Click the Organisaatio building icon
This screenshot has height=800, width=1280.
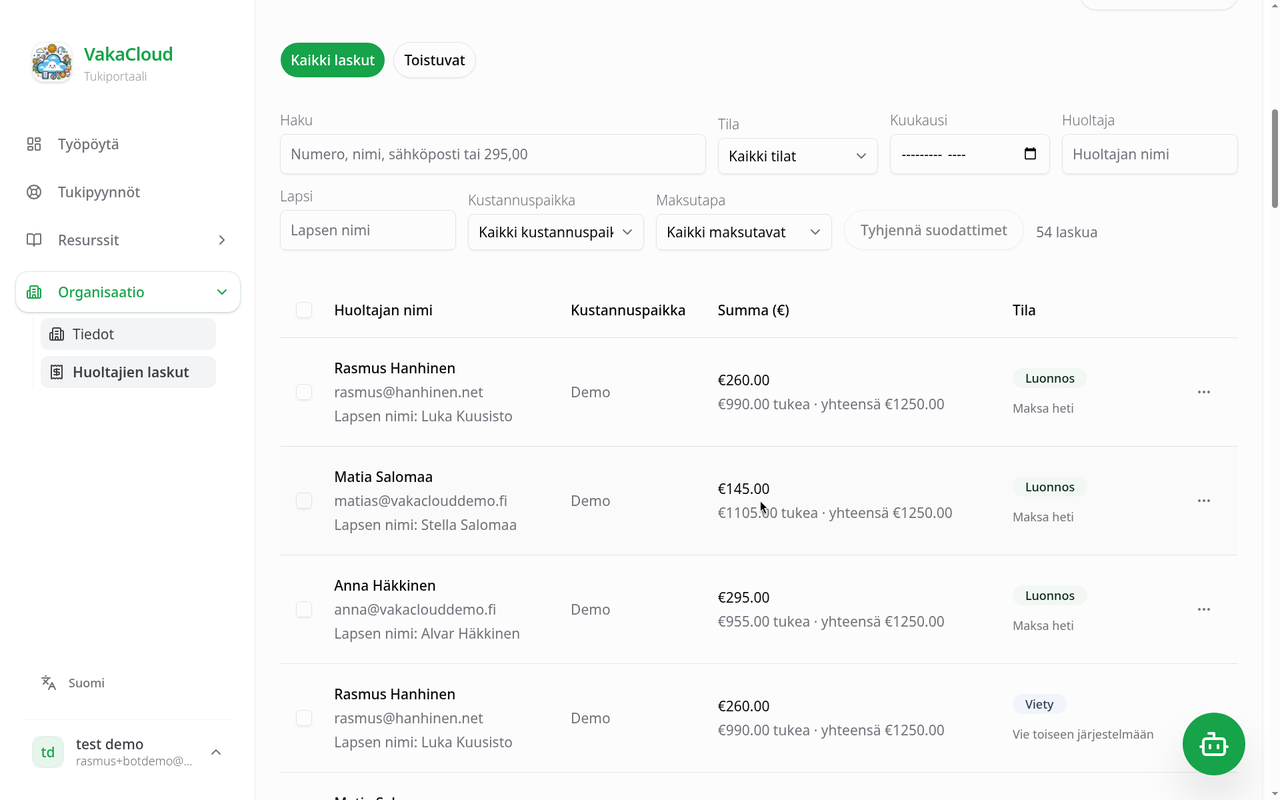pyautogui.click(x=34, y=292)
